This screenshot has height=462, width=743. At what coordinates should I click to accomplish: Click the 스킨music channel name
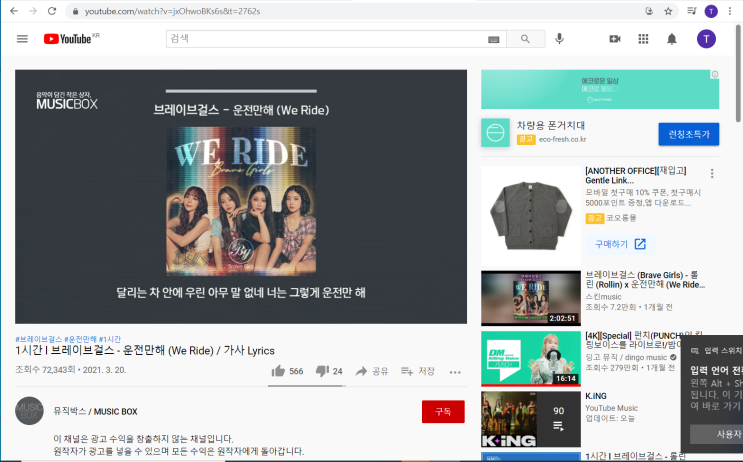603,297
